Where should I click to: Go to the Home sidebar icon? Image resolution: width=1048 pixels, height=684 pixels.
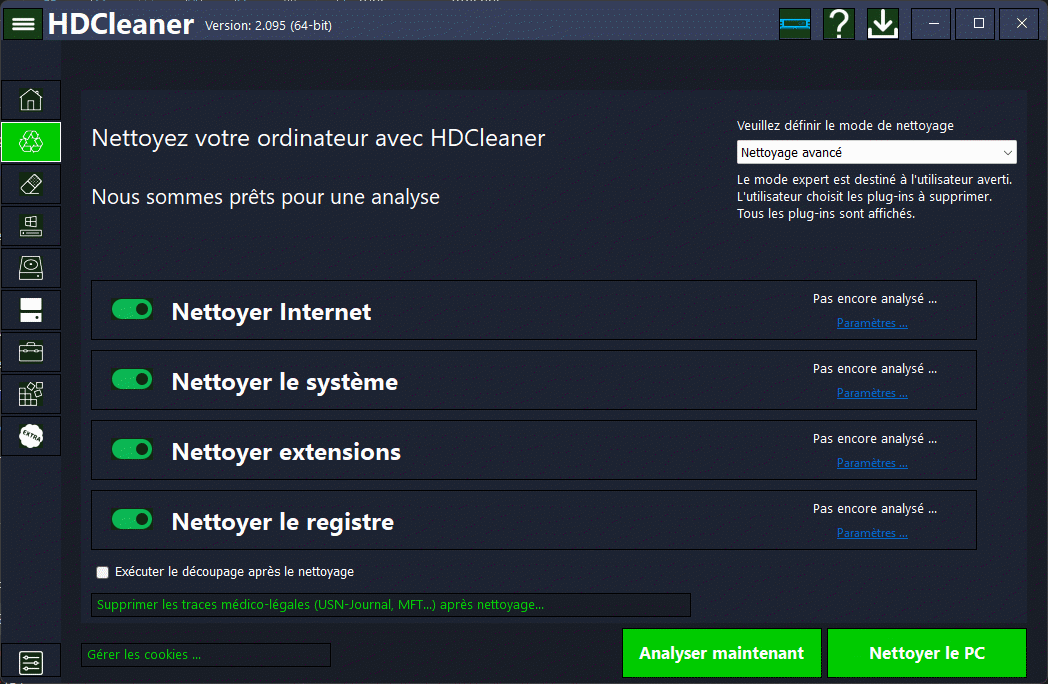pyautogui.click(x=31, y=100)
